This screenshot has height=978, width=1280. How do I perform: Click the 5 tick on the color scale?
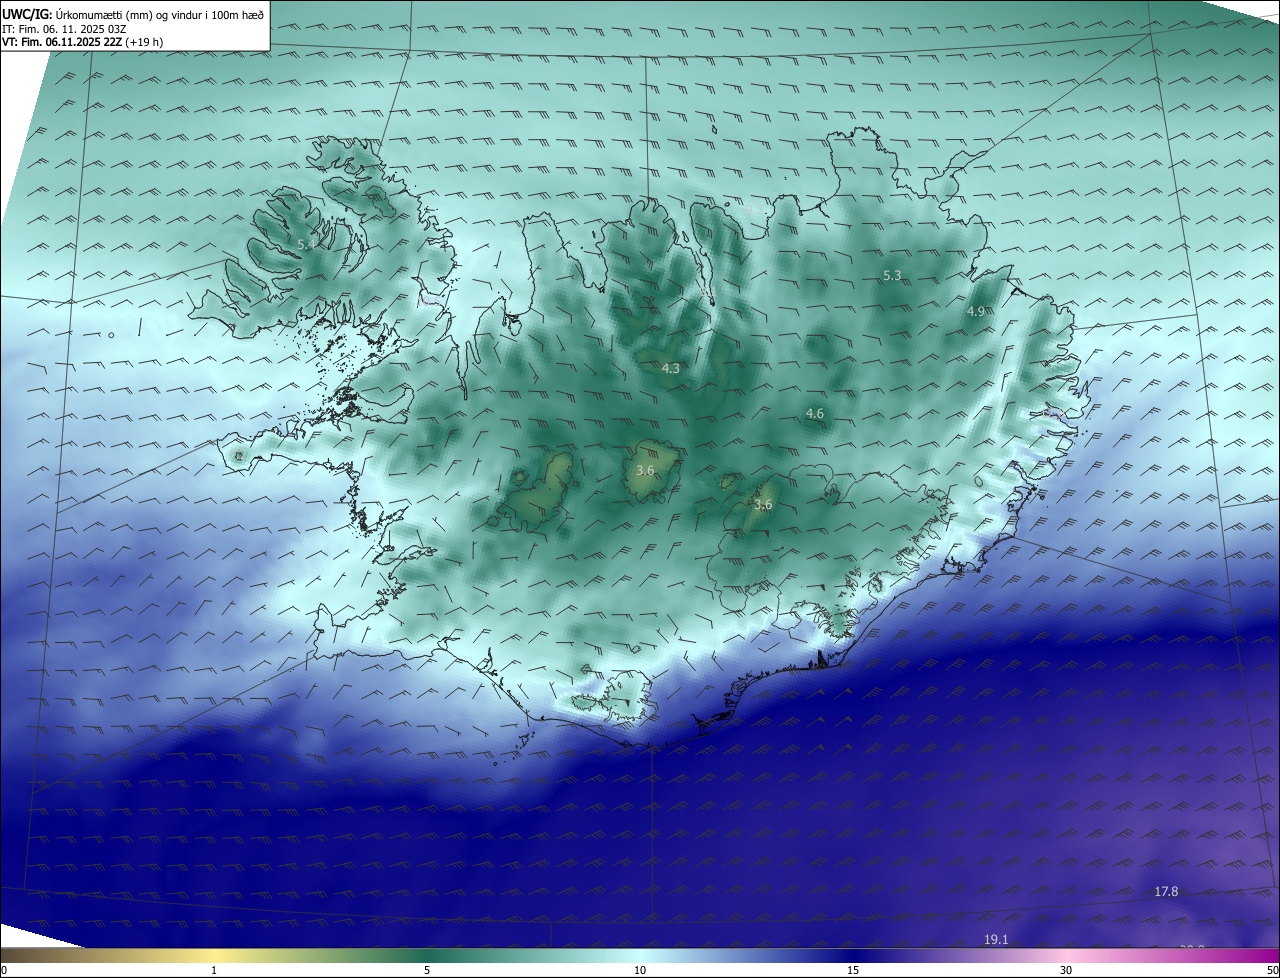[427, 970]
